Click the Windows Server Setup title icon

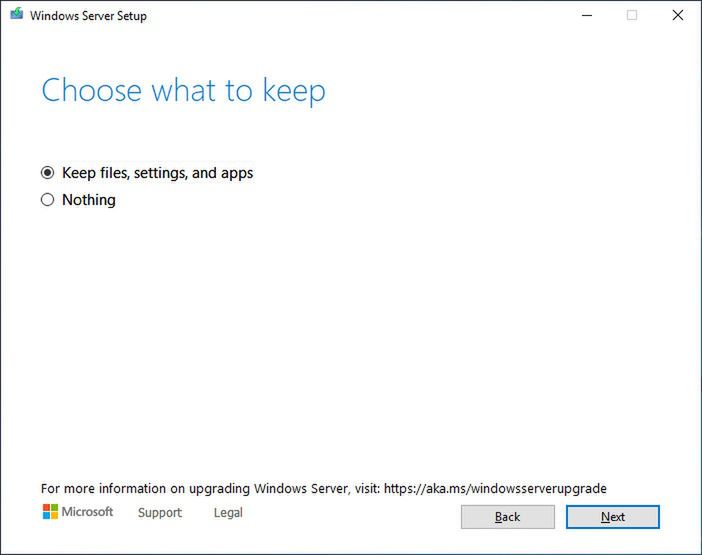(17, 14)
